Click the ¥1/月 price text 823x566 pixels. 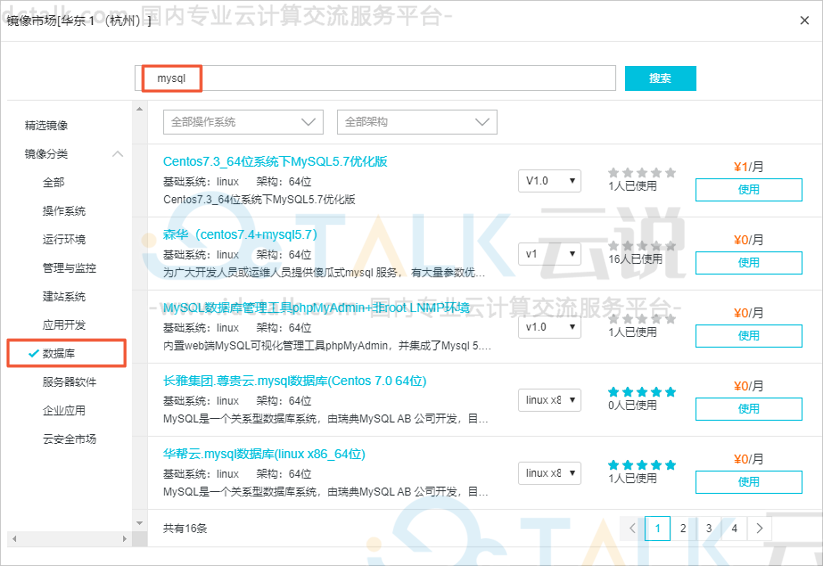[x=748, y=167]
